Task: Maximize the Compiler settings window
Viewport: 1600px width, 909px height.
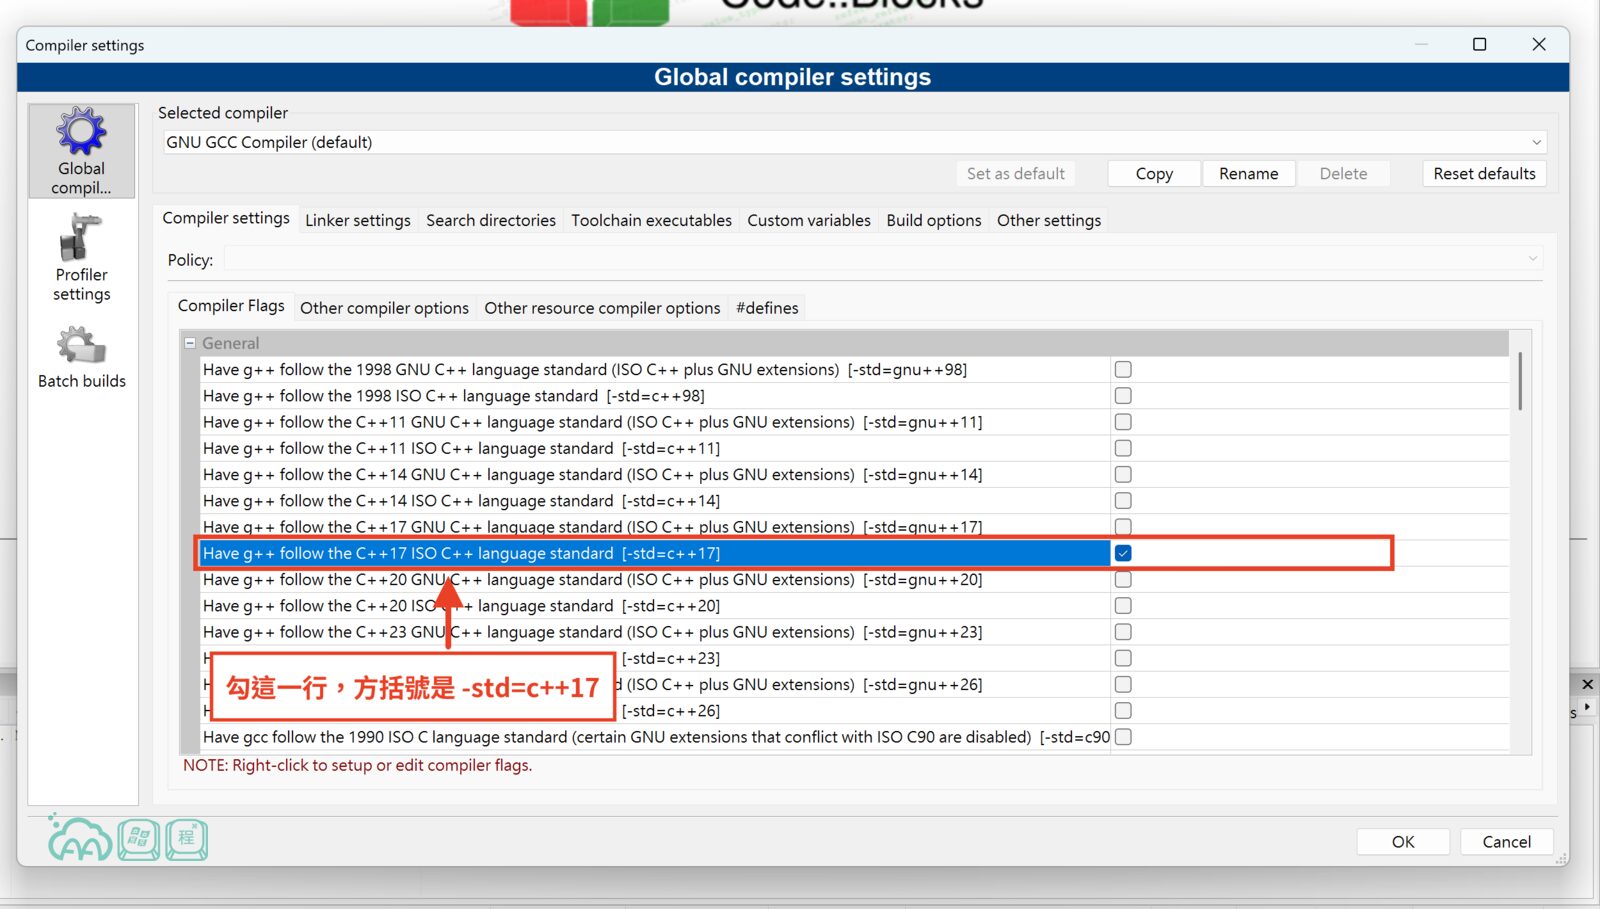Action: tap(1479, 44)
